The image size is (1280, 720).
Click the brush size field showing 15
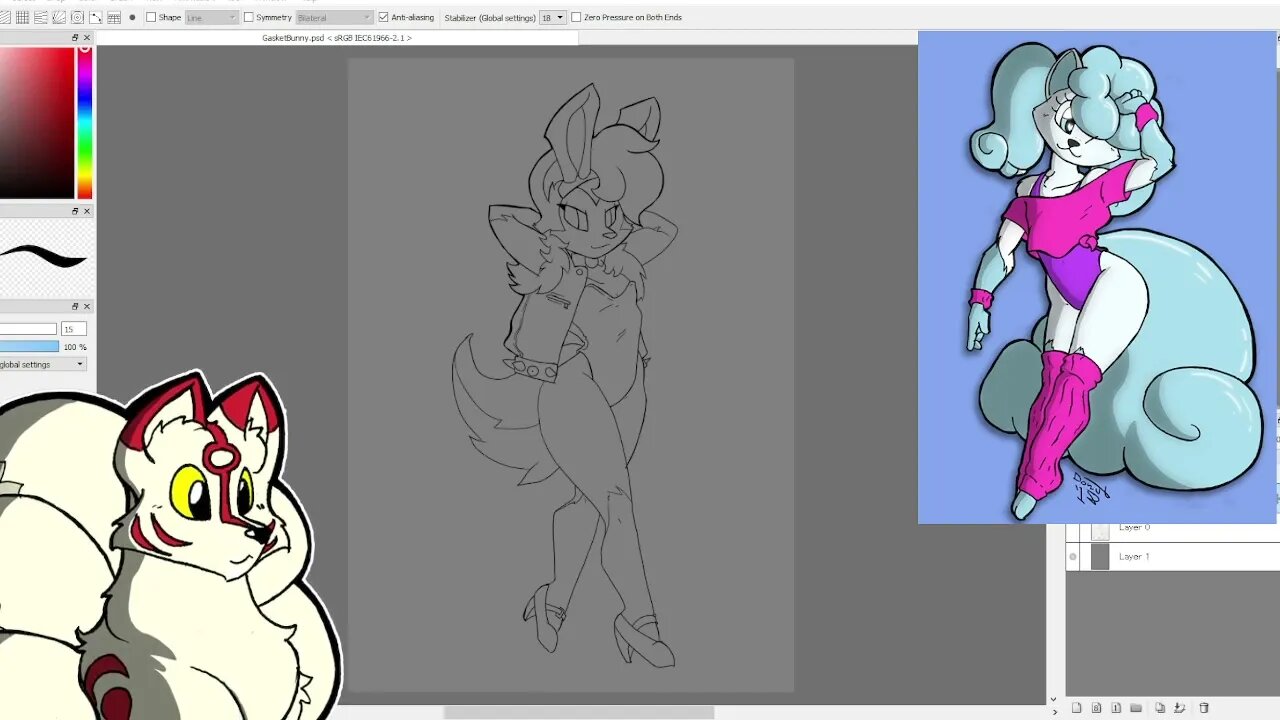click(x=74, y=329)
